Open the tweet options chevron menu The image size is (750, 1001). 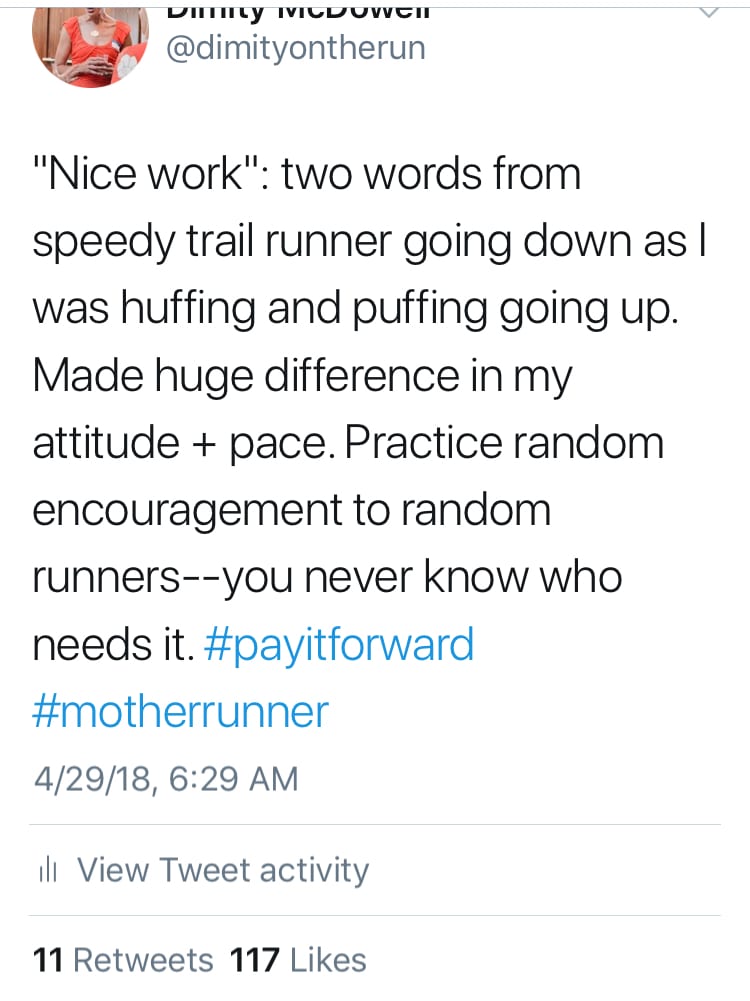707,12
